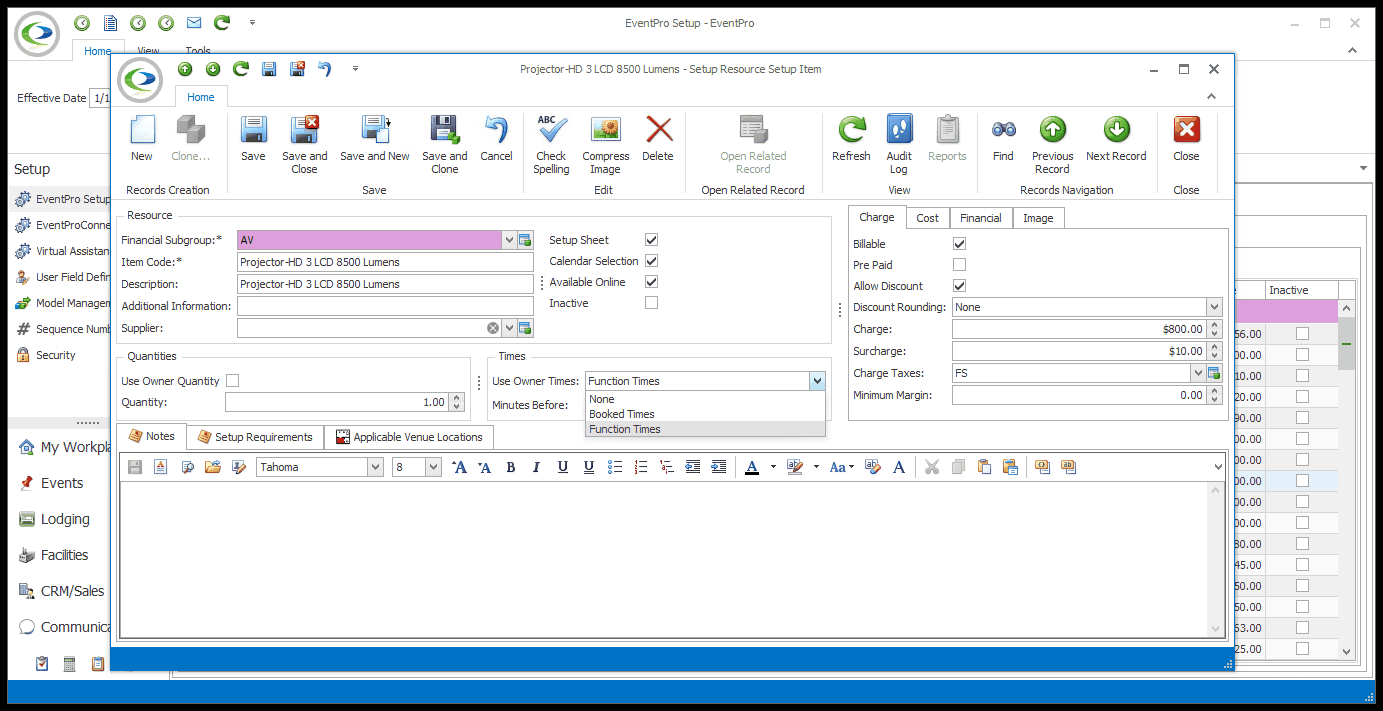Open Events in the navigation pane
1383x711 pixels.
[61, 483]
